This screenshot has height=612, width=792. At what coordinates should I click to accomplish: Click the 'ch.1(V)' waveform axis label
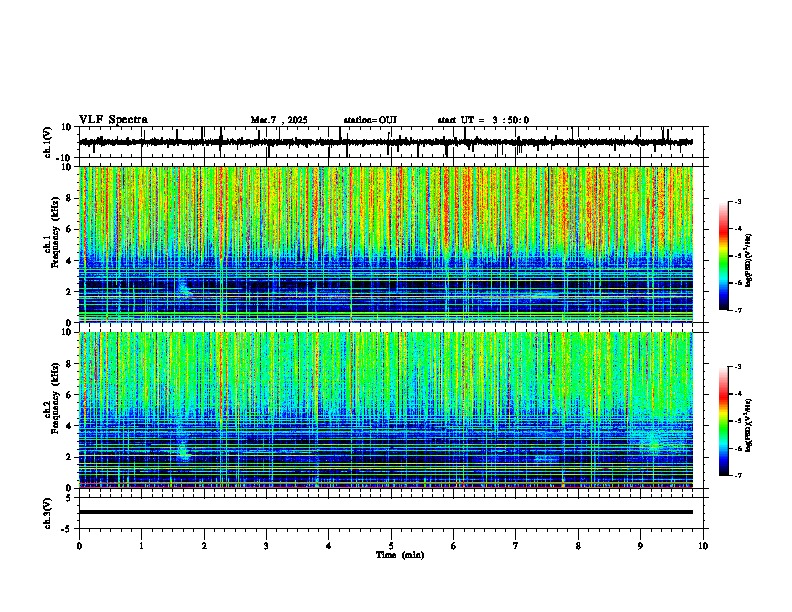pyautogui.click(x=48, y=142)
